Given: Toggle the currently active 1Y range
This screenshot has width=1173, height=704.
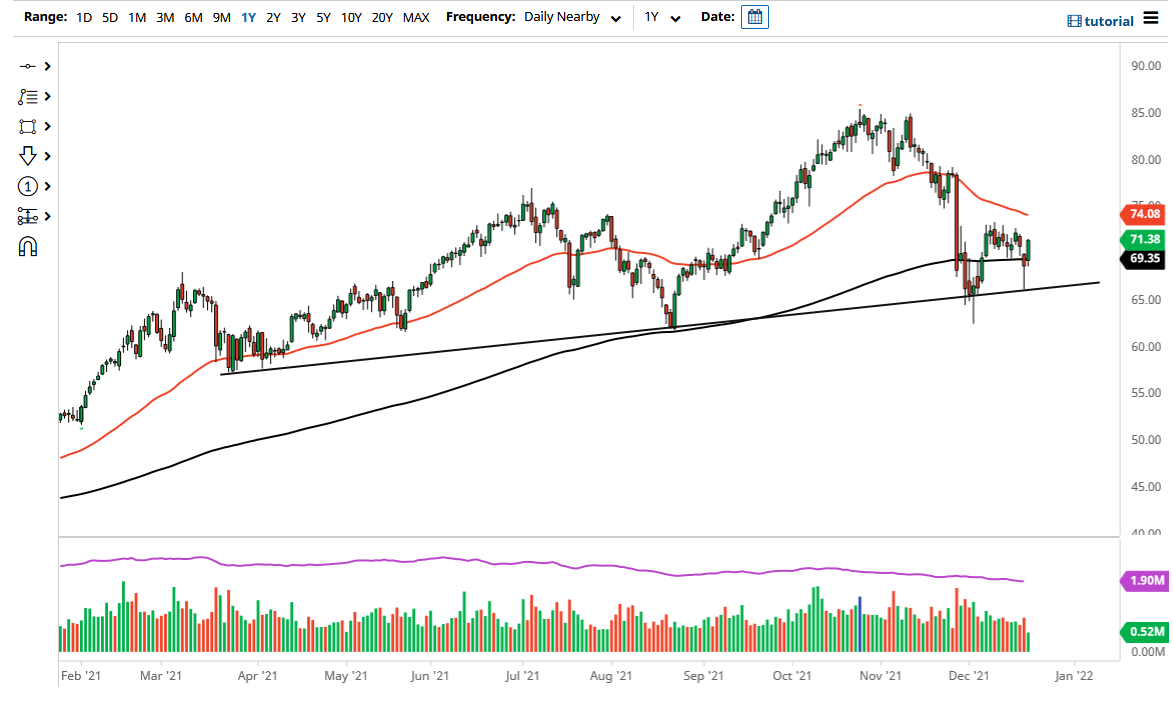Looking at the screenshot, I should click(249, 17).
